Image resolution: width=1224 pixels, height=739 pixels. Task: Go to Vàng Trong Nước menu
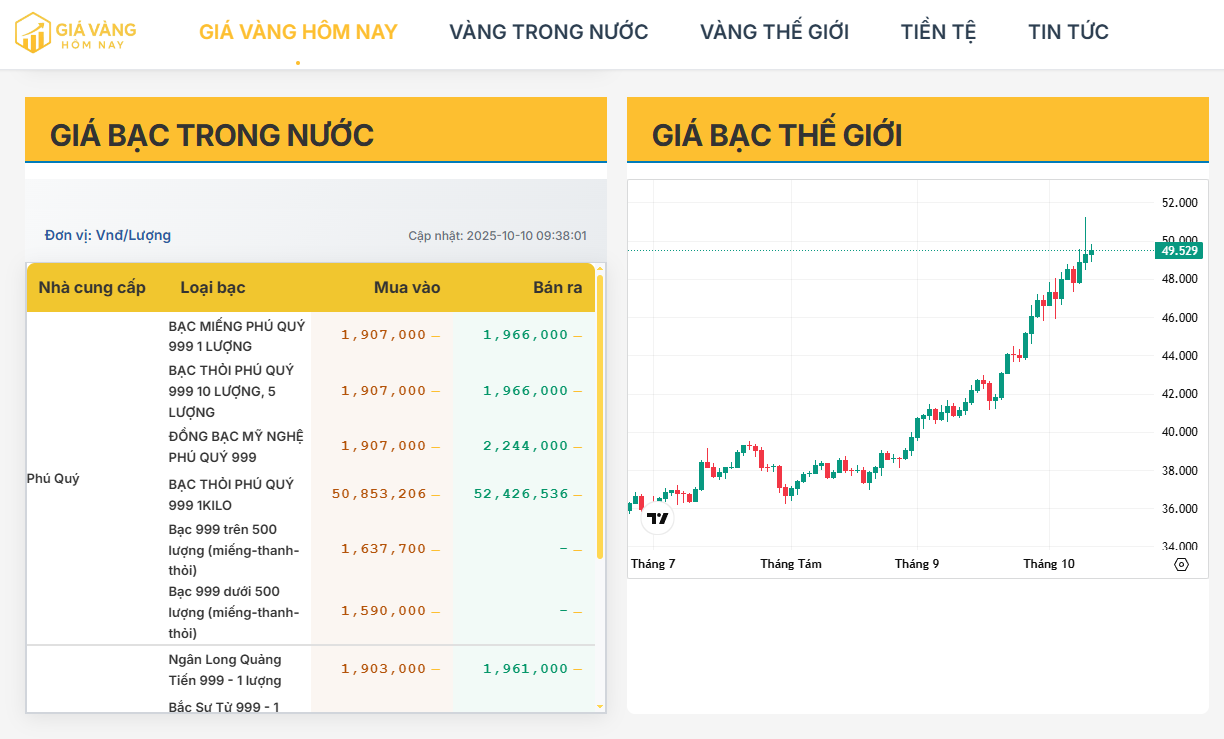548,32
